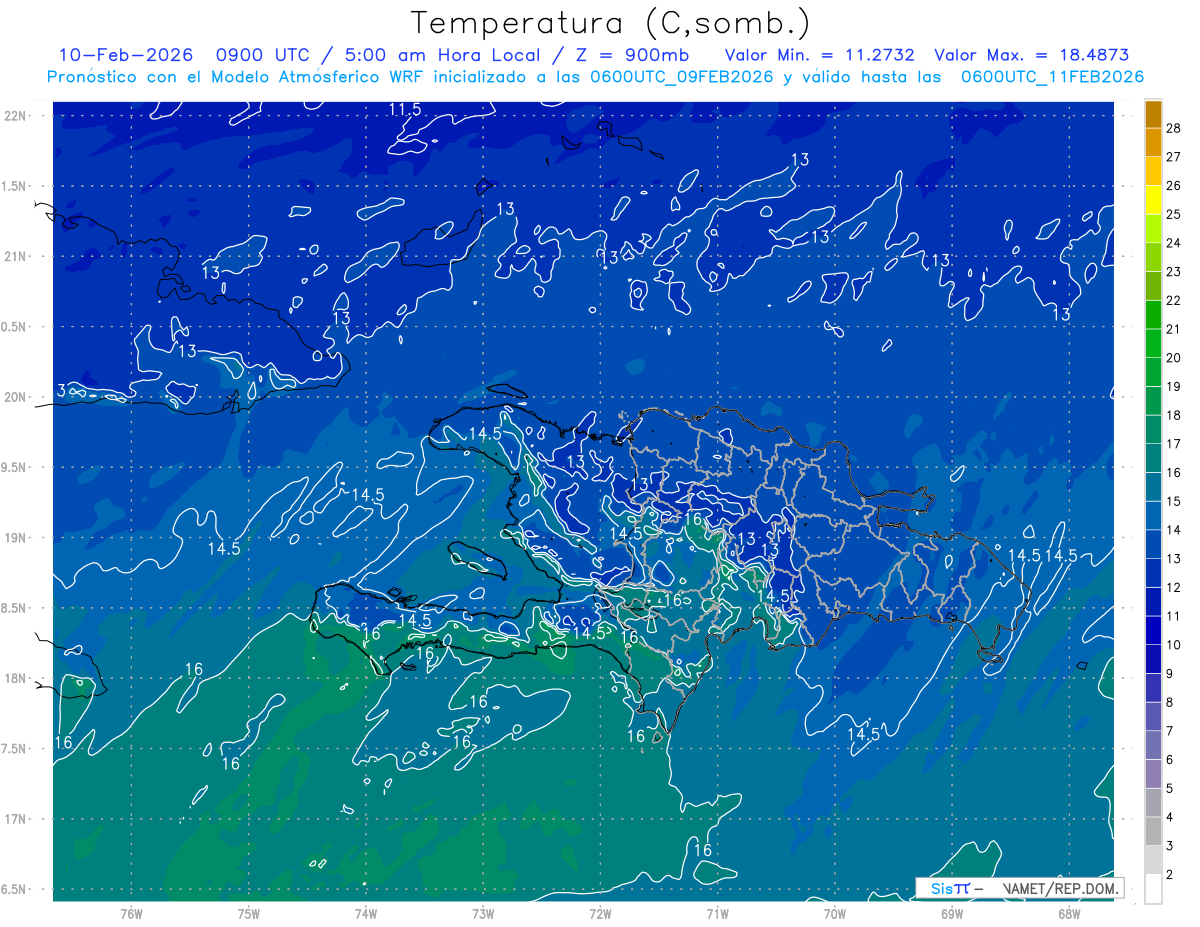
Task: Click initialization time '0600UTC_09FEB2026'
Action: (680, 77)
